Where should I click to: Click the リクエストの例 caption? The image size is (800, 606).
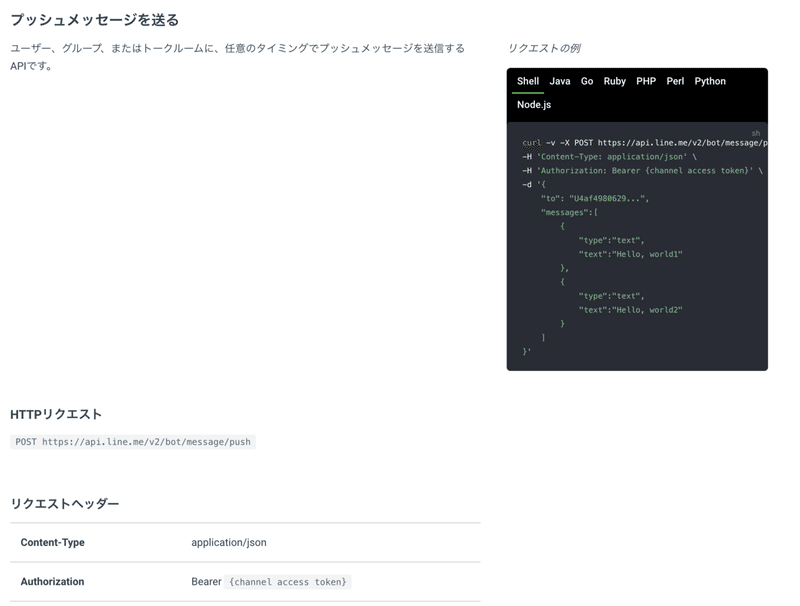pos(544,48)
